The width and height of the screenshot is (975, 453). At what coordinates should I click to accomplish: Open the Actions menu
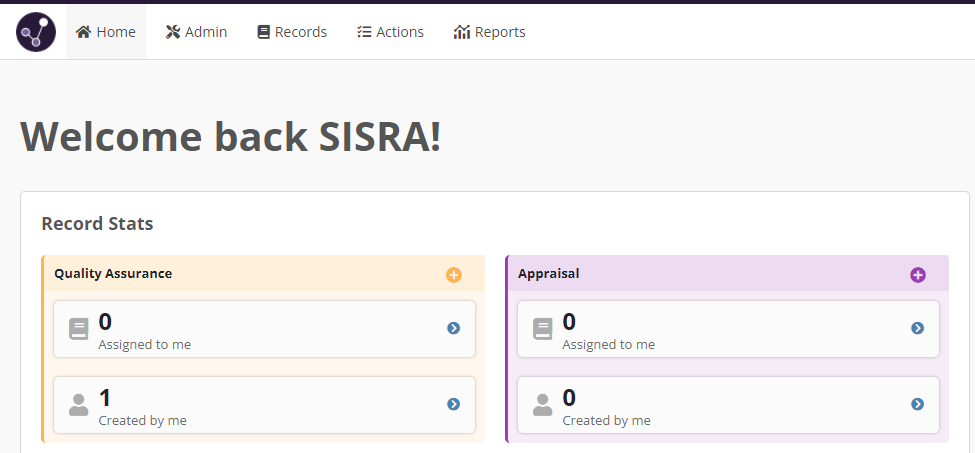pyautogui.click(x=390, y=32)
